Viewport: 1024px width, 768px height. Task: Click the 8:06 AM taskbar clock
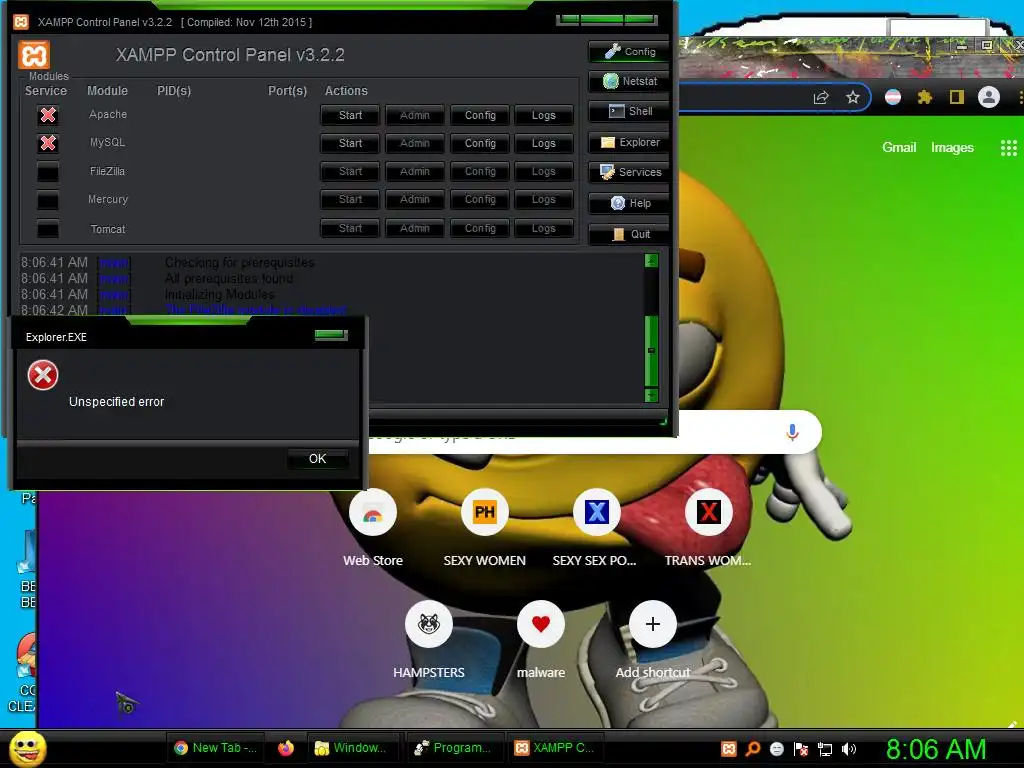click(936, 749)
